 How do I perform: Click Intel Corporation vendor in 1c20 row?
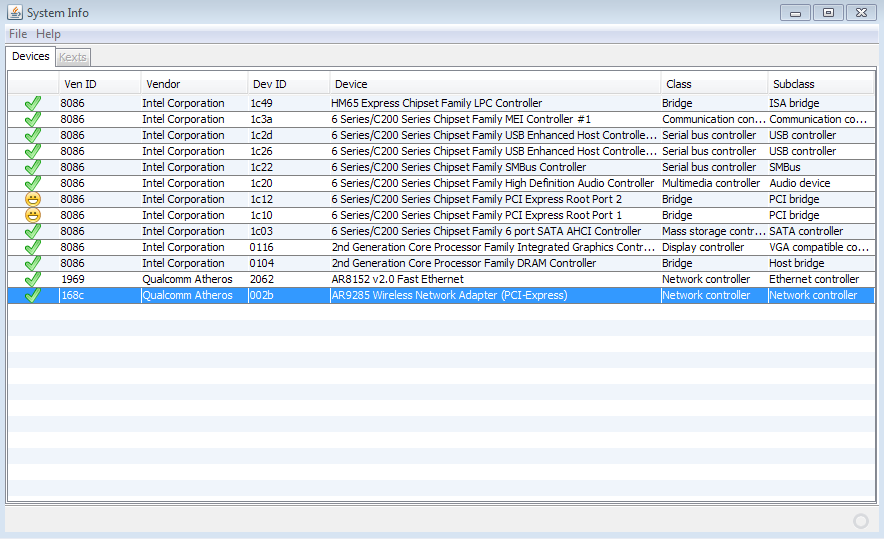point(195,183)
